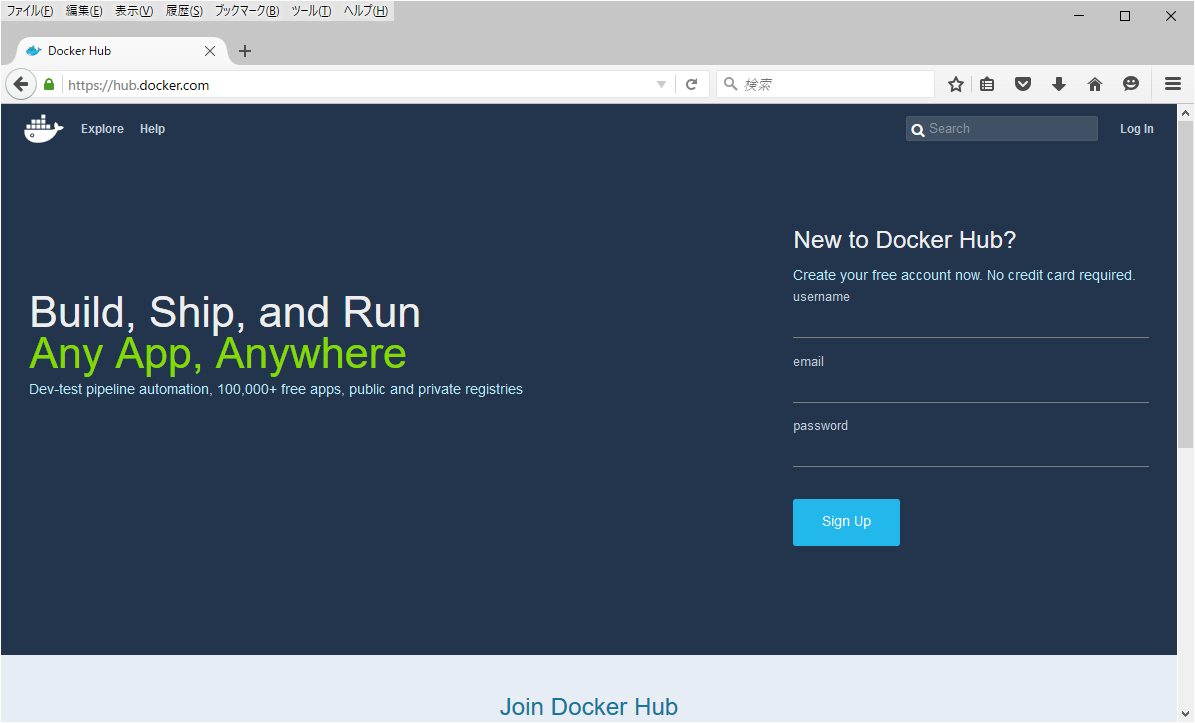Close the Docker Hub tab
The width and height of the screenshot is (1195, 723).
click(x=210, y=51)
